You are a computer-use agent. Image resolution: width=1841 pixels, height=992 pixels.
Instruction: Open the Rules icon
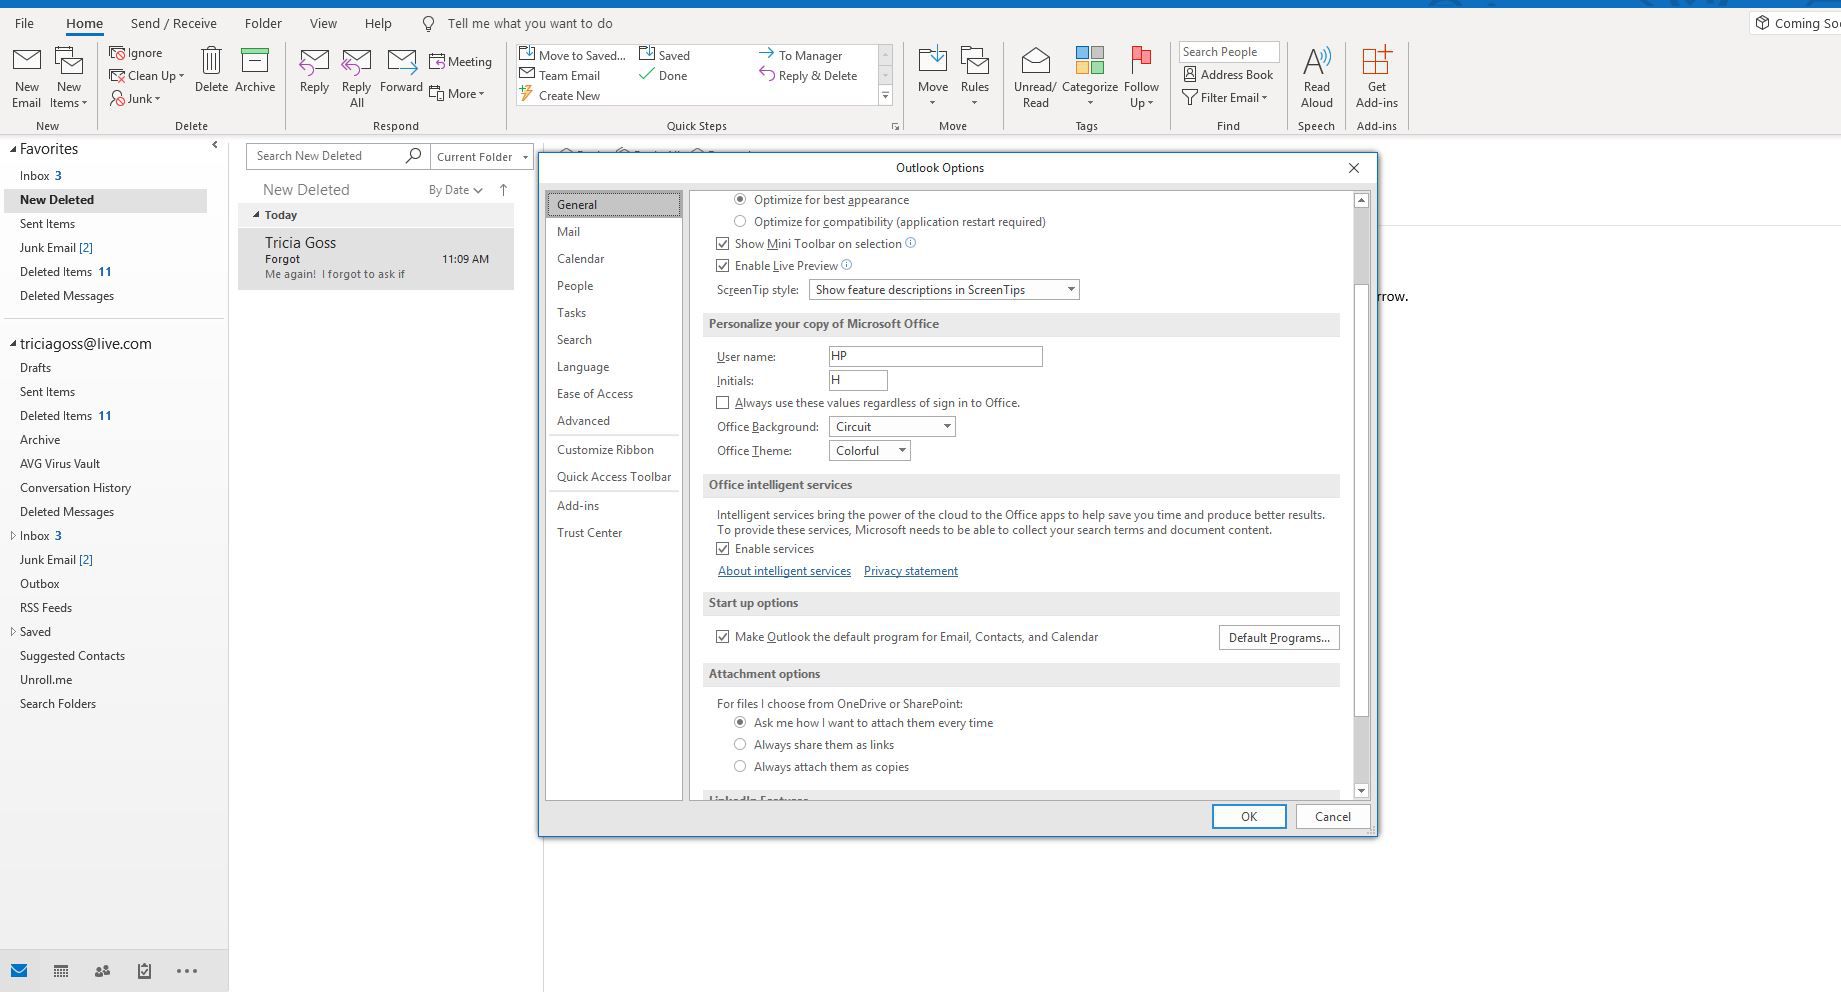click(x=975, y=61)
